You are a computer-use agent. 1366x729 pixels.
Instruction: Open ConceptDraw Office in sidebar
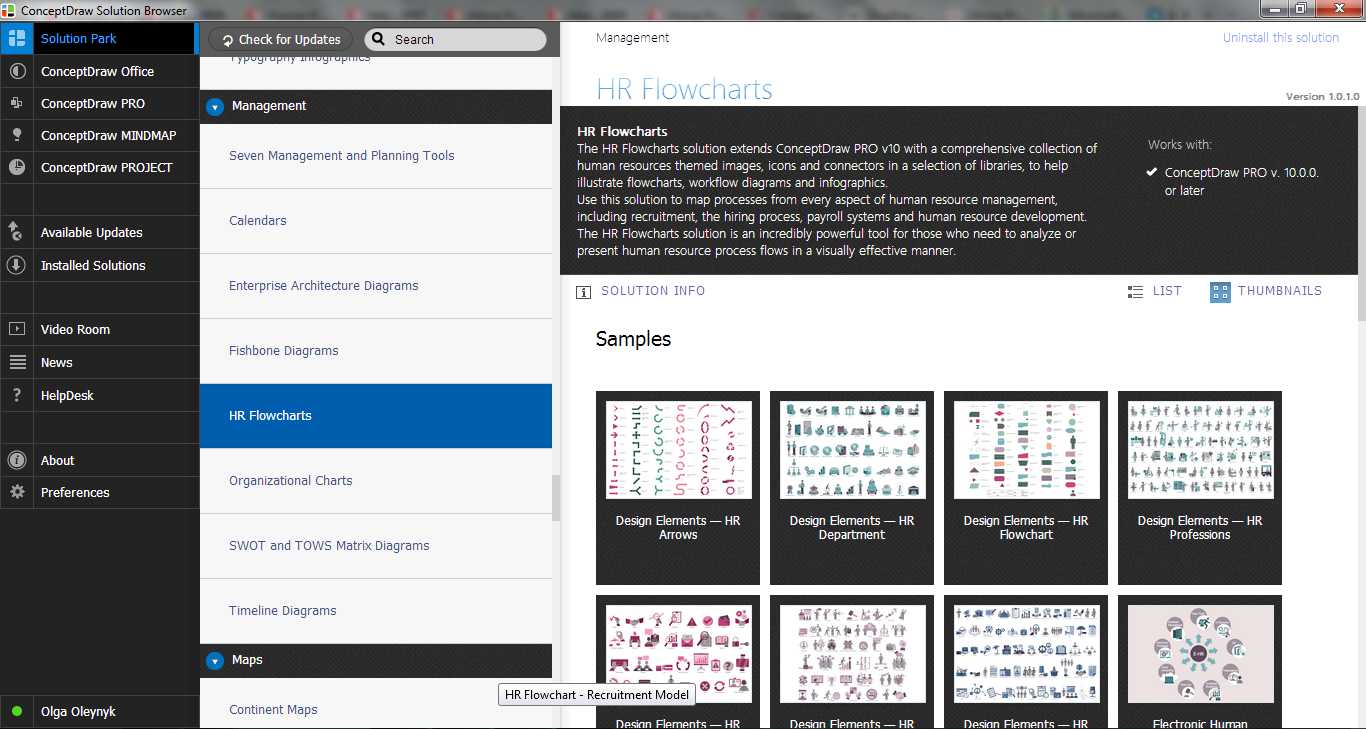pyautogui.click(x=100, y=71)
